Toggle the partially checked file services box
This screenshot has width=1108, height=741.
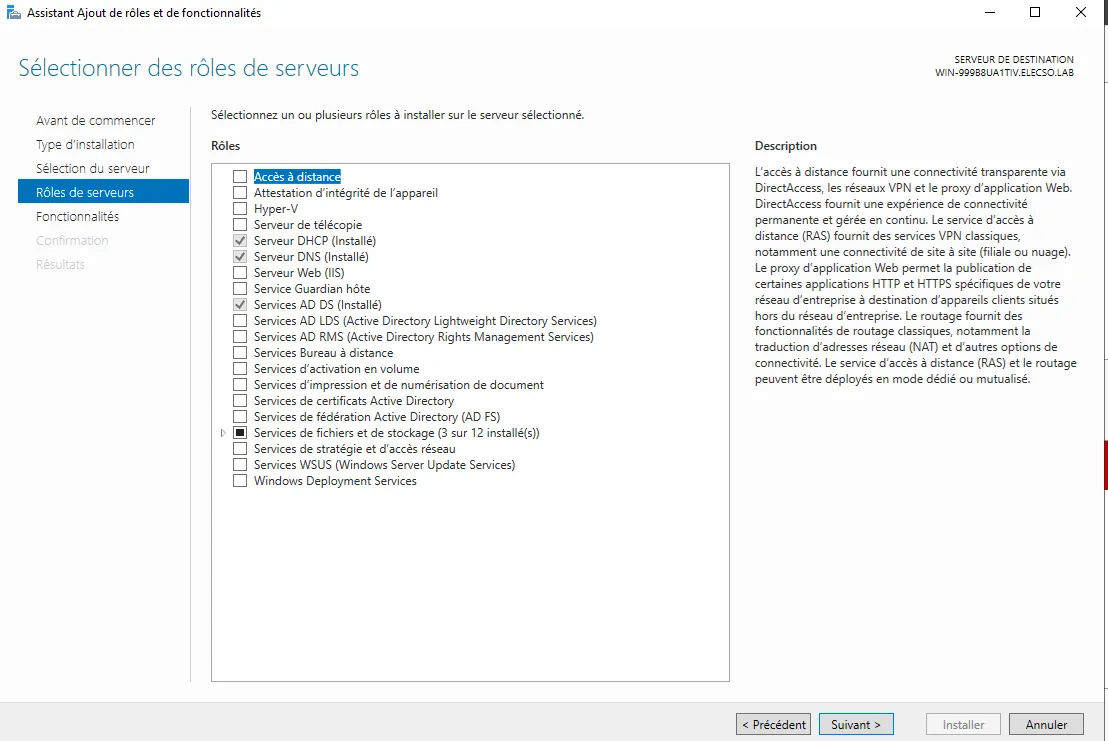[240, 433]
